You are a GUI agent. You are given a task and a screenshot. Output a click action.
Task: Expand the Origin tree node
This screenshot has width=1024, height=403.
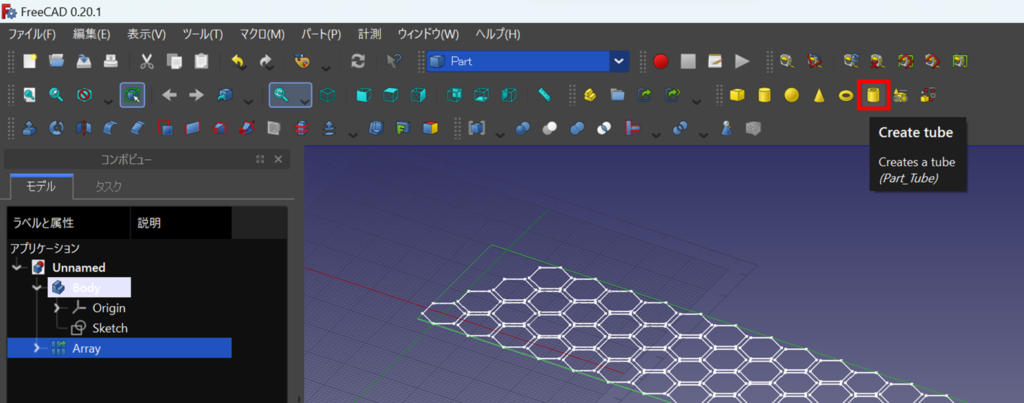pyautogui.click(x=57, y=308)
